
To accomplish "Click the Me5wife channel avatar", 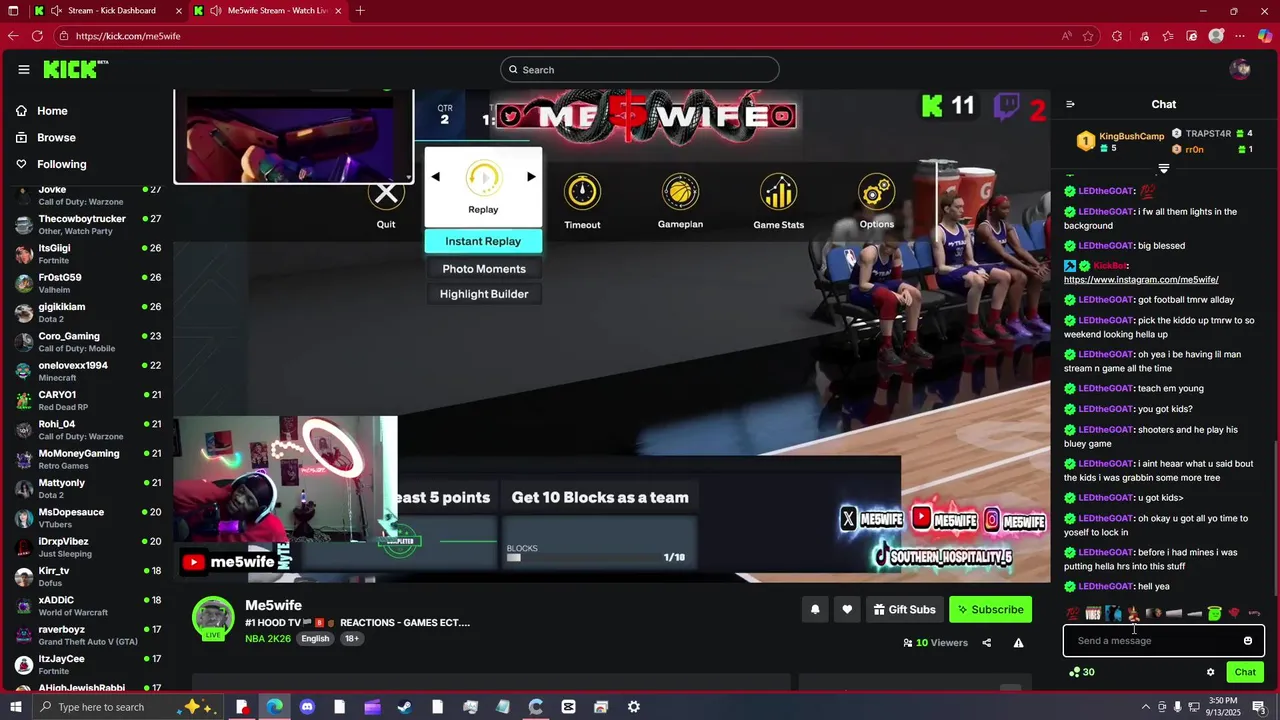I will click(x=213, y=617).
